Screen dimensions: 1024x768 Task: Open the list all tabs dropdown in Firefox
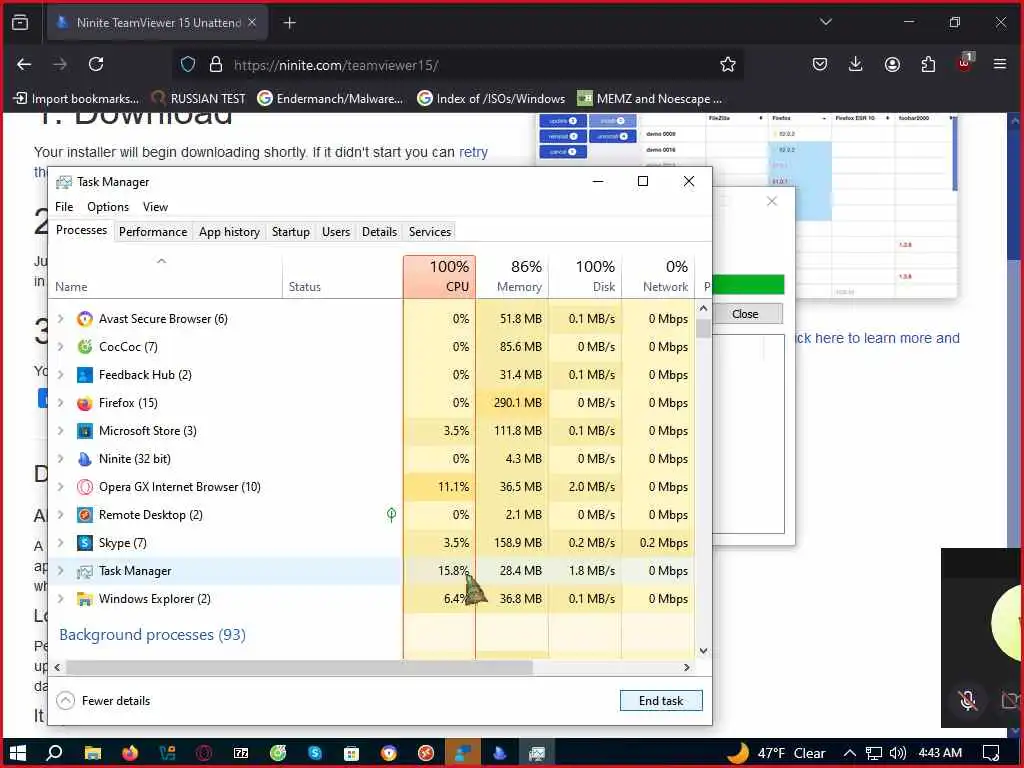tap(825, 22)
